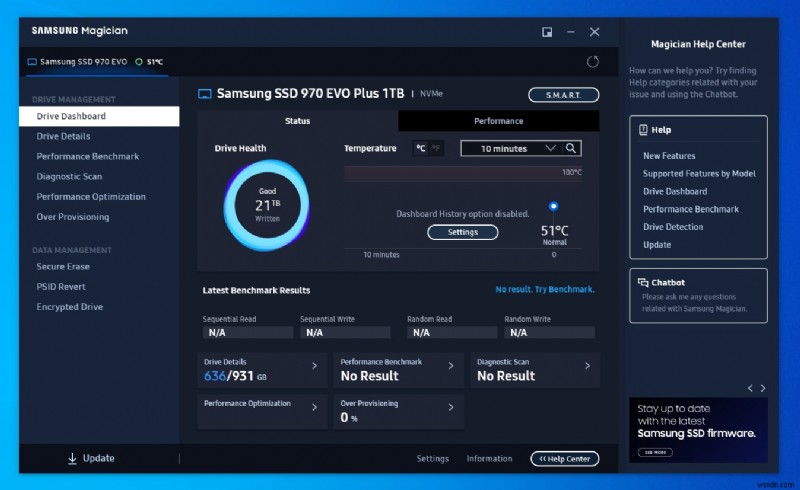This screenshot has height=490, width=800.
Task: Click the temperature range search magnifier icon
Action: tap(571, 149)
